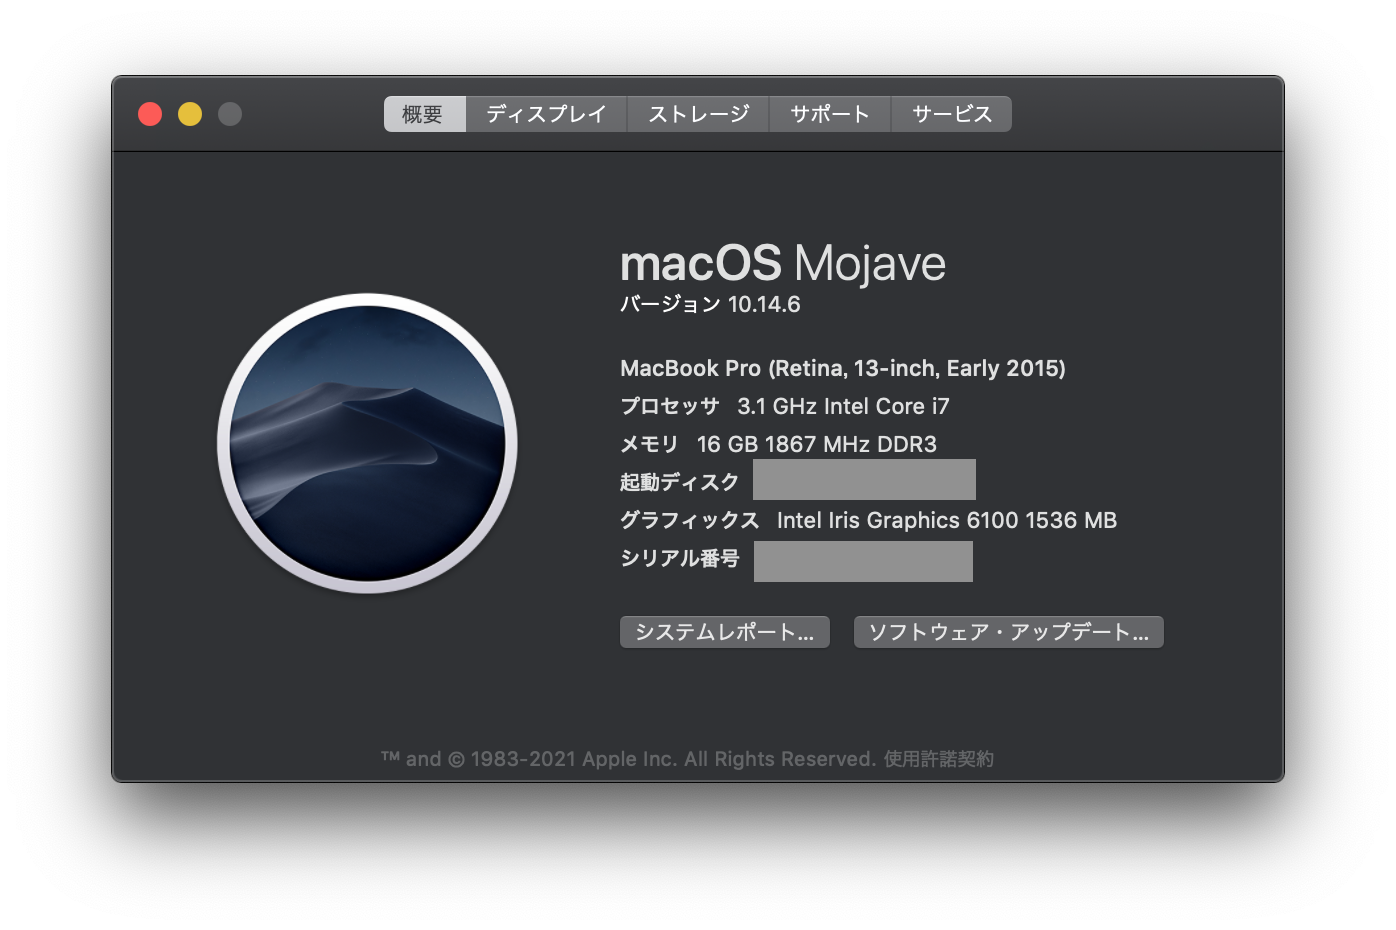The image size is (1396, 930).
Task: Click the プロセッサ label
Action: pyautogui.click(x=670, y=406)
